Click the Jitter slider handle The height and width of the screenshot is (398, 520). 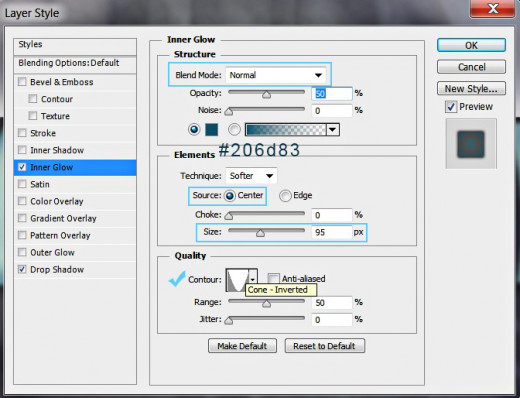(229, 321)
